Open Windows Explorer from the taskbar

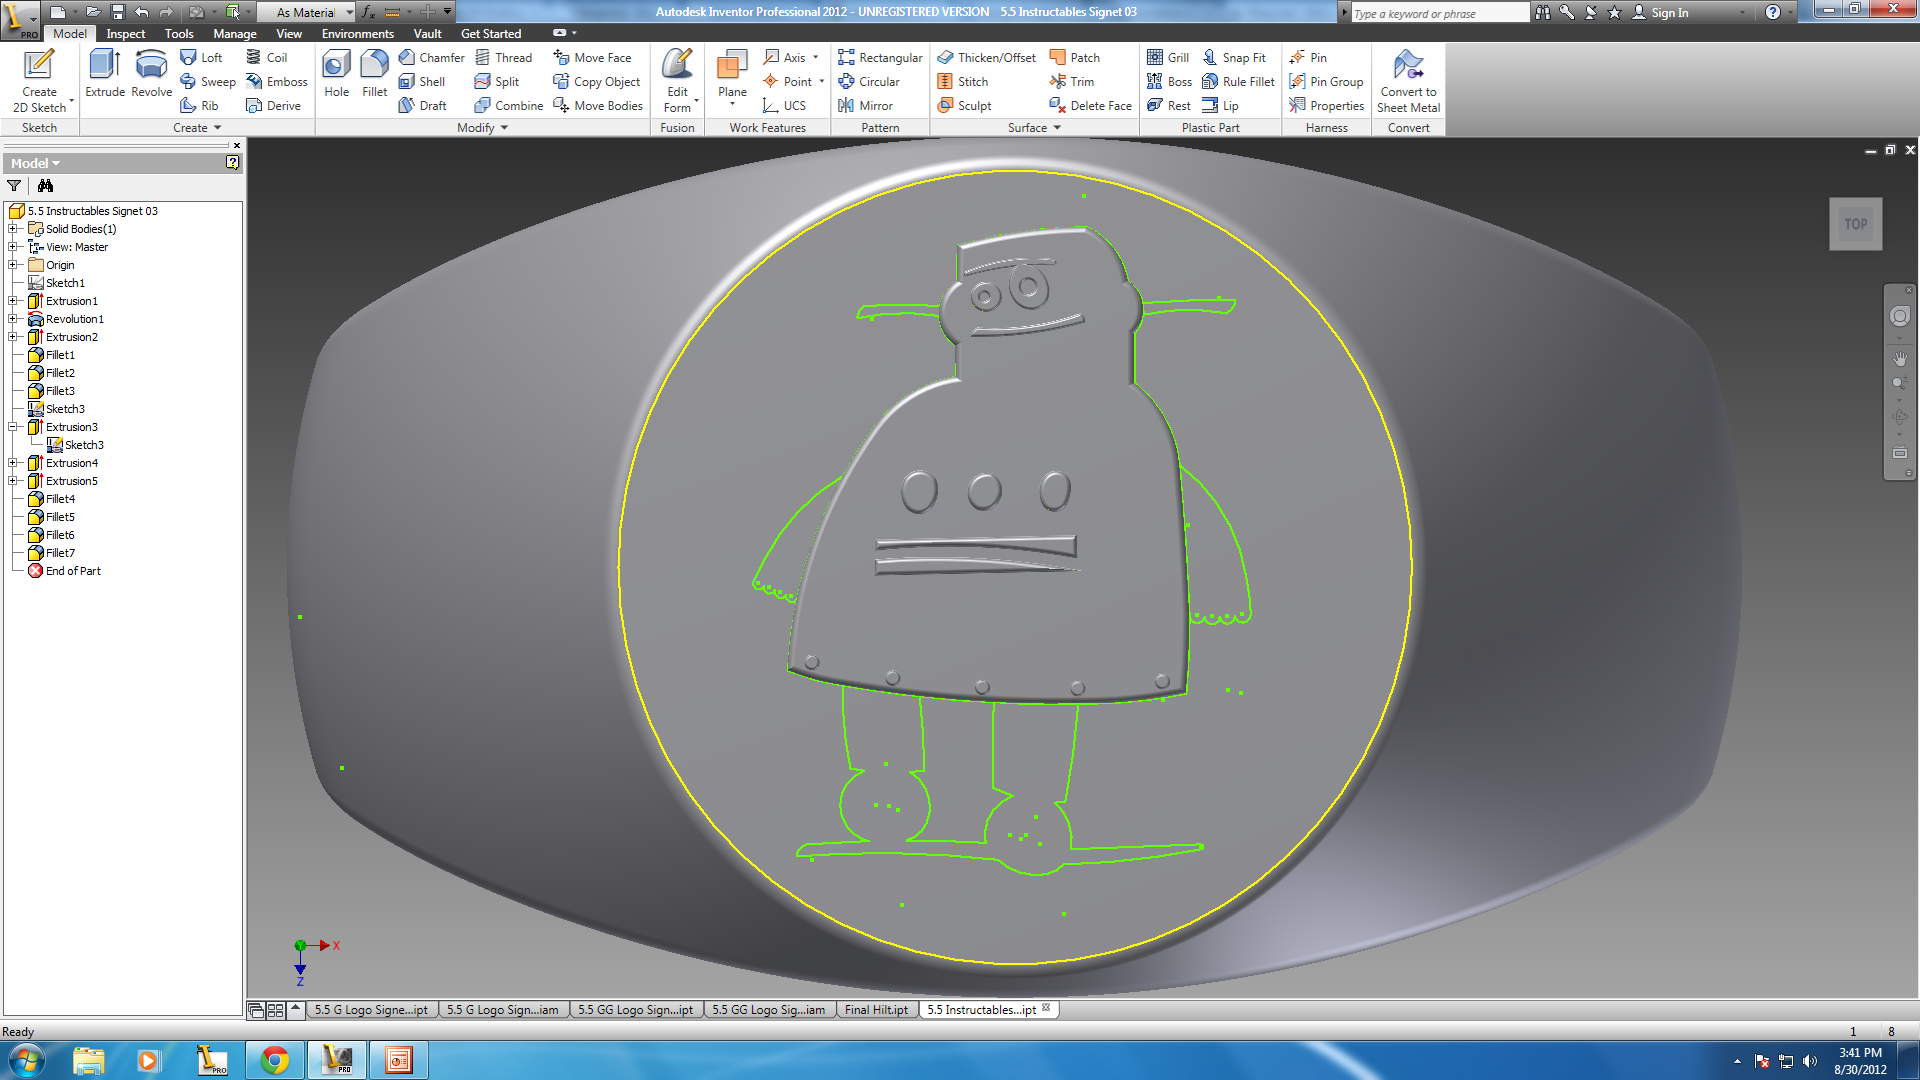(88, 1060)
